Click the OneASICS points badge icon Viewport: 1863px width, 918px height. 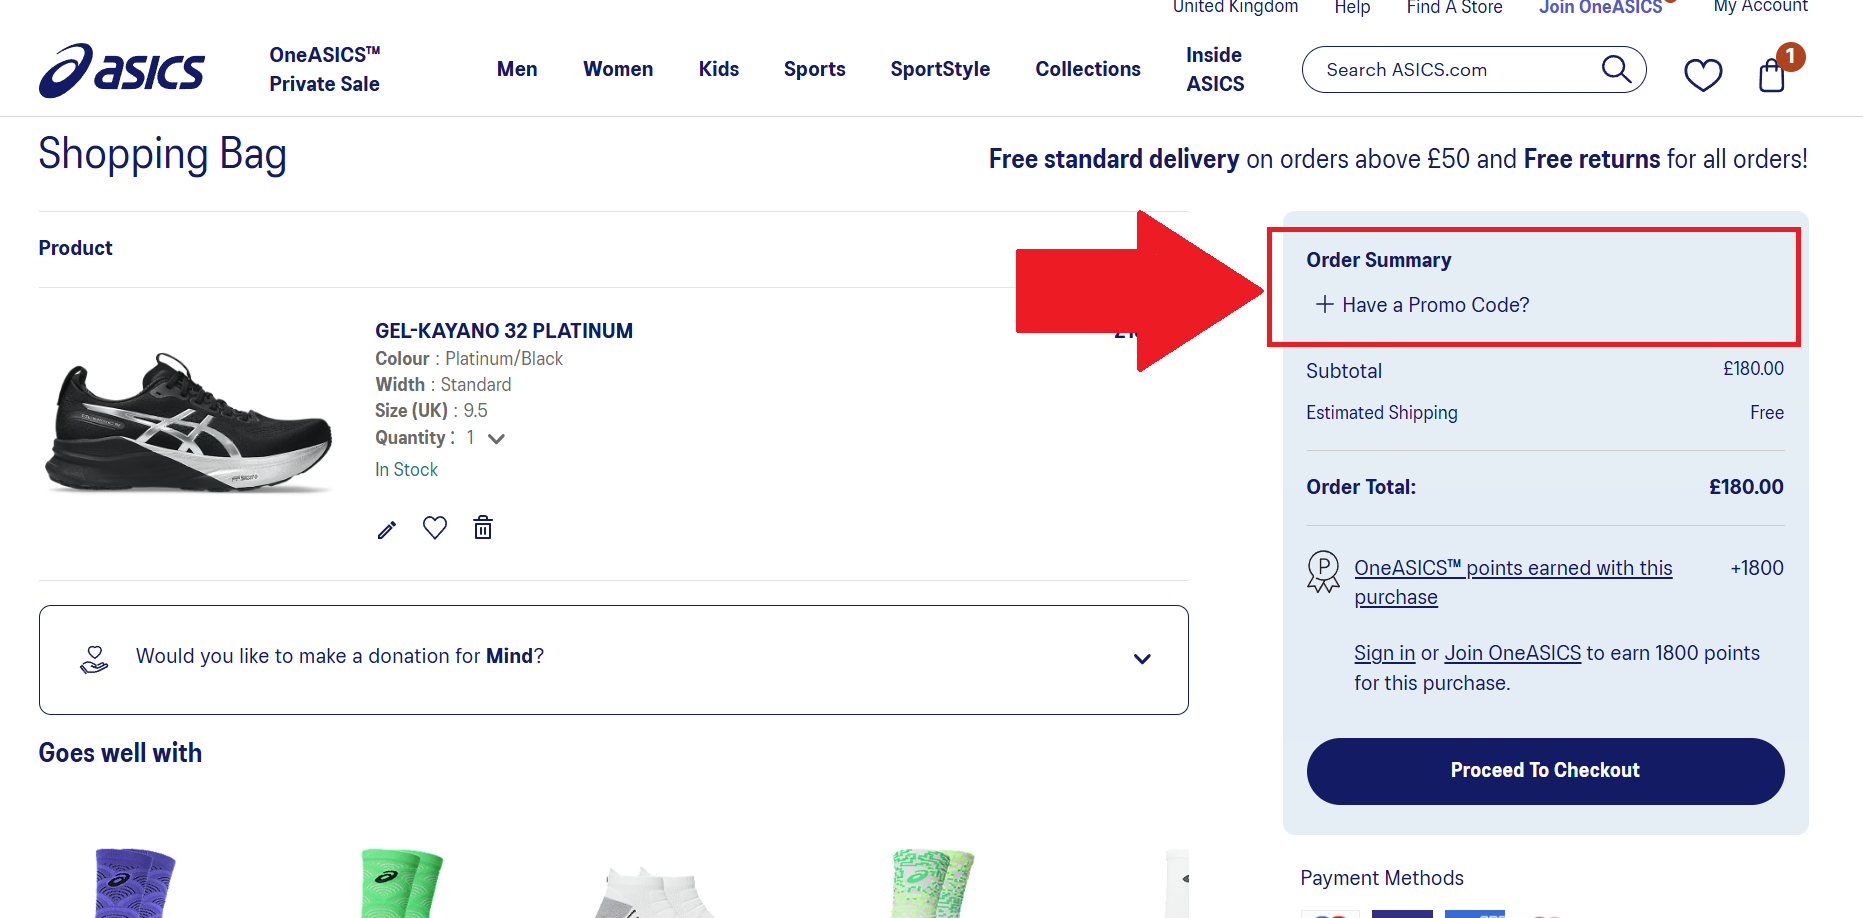[x=1323, y=572]
